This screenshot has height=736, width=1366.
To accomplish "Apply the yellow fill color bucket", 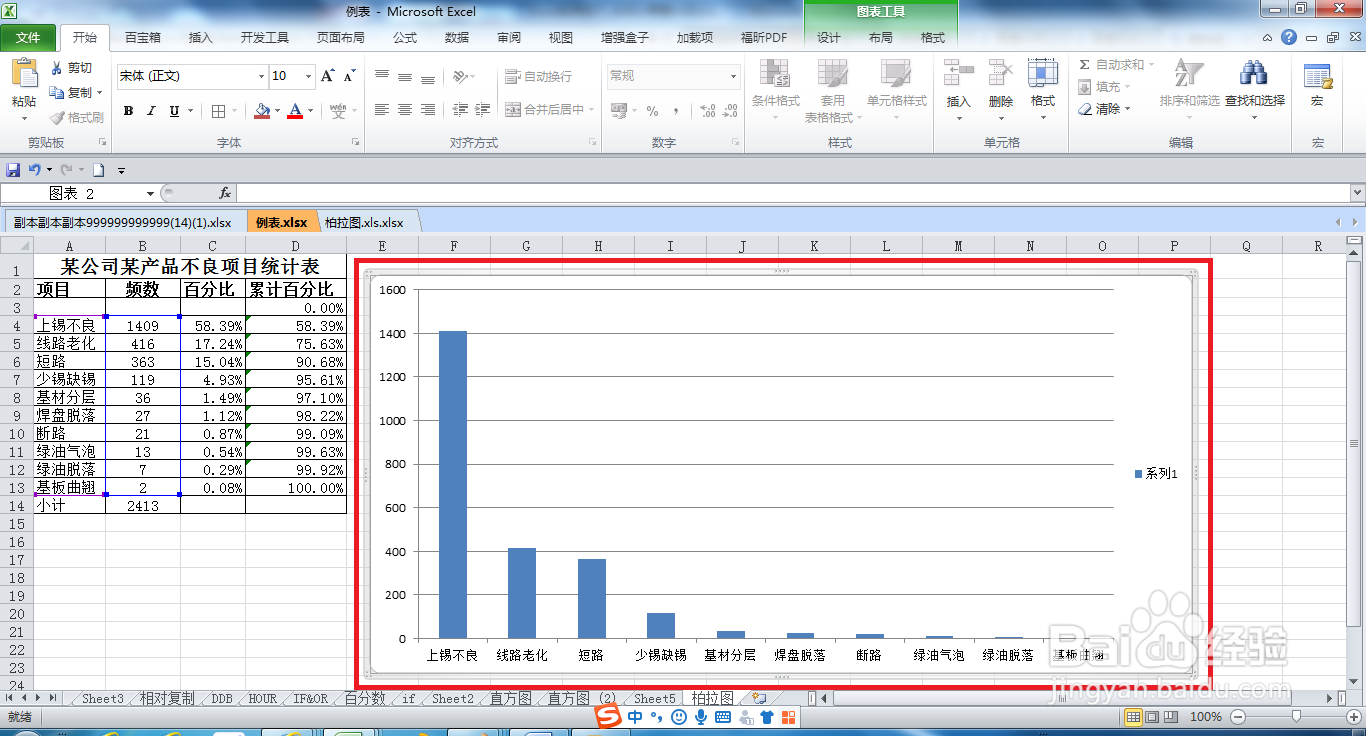I will [x=262, y=111].
